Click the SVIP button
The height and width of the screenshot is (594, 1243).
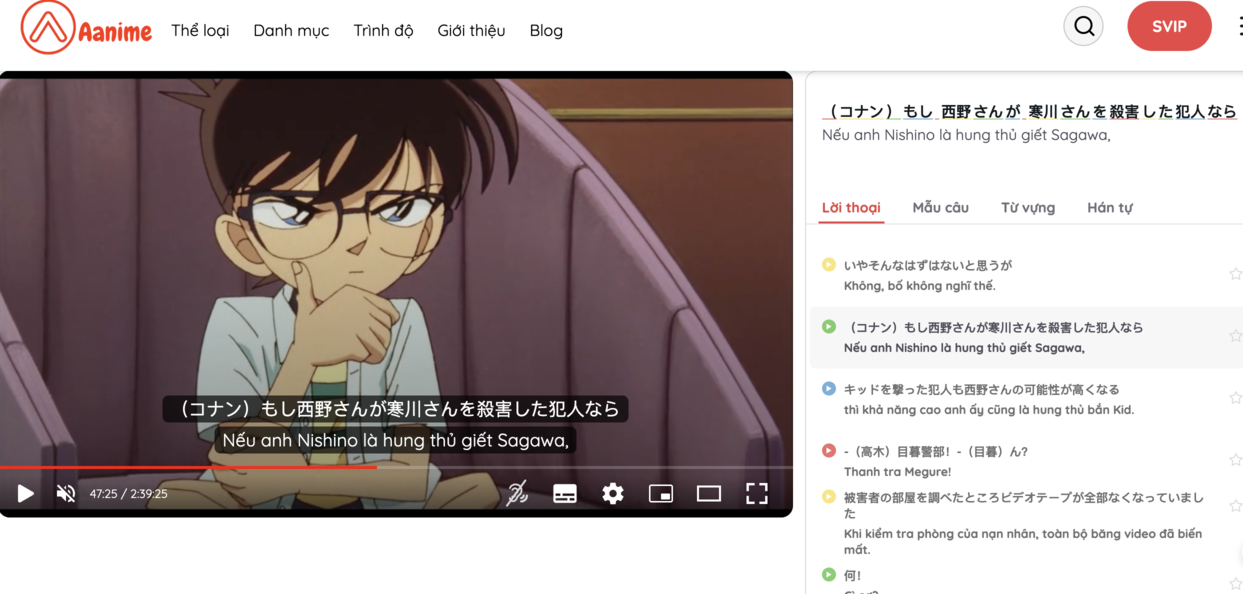1169,27
